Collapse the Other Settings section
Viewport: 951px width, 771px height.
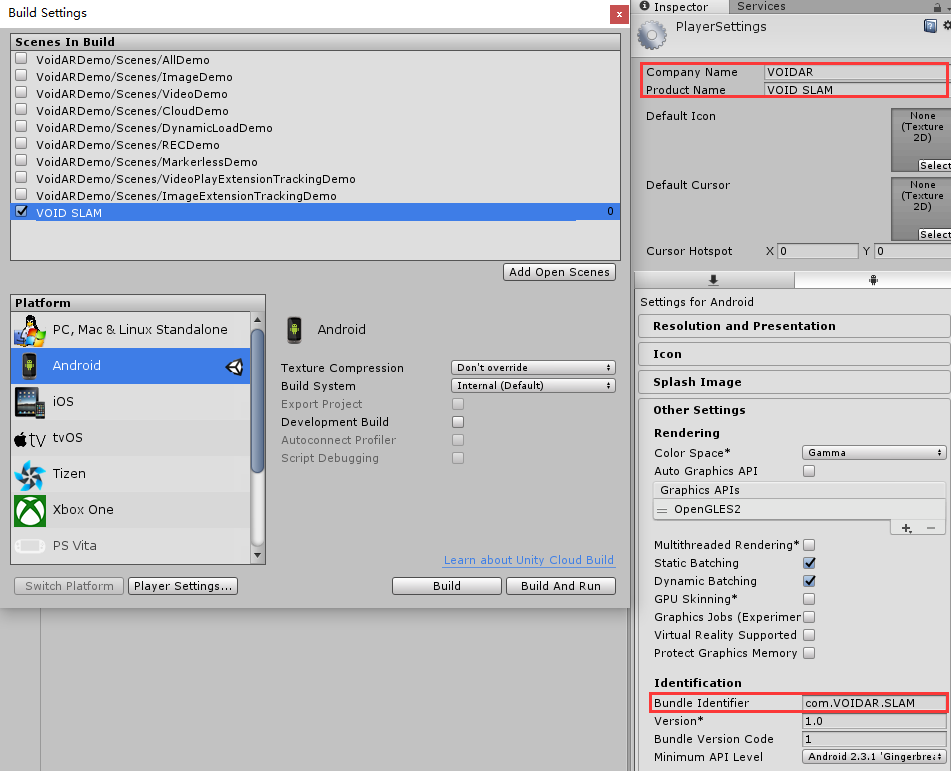(x=794, y=410)
